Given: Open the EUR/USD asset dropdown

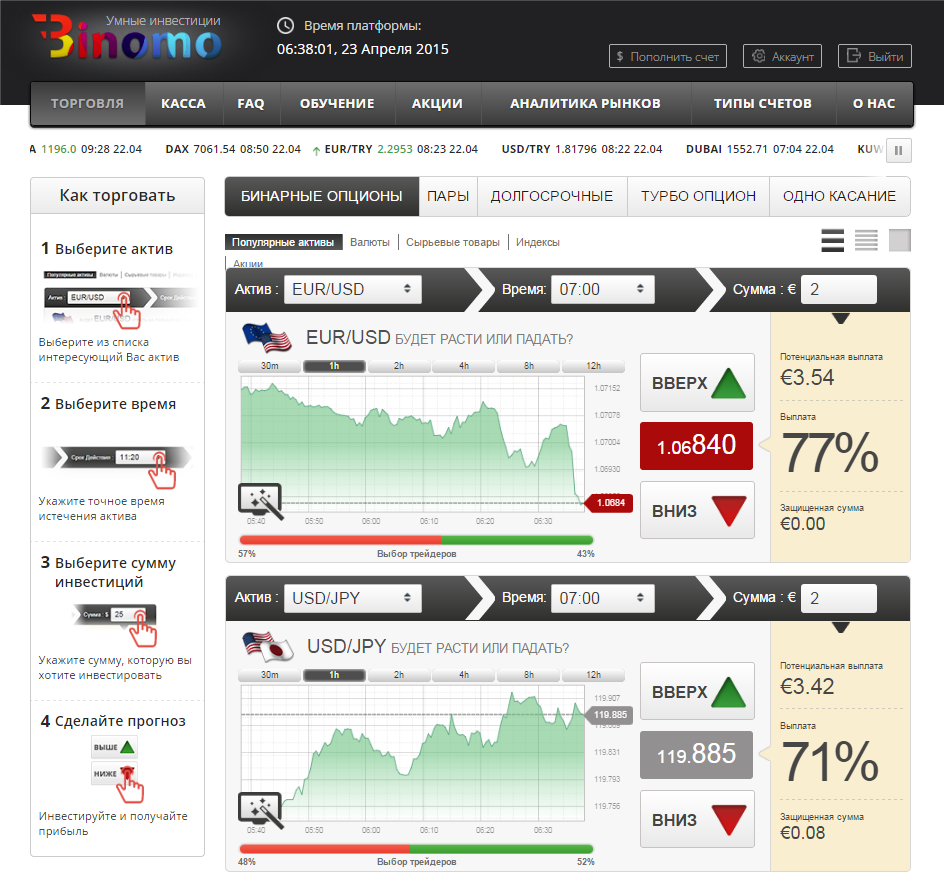Looking at the screenshot, I should [352, 290].
